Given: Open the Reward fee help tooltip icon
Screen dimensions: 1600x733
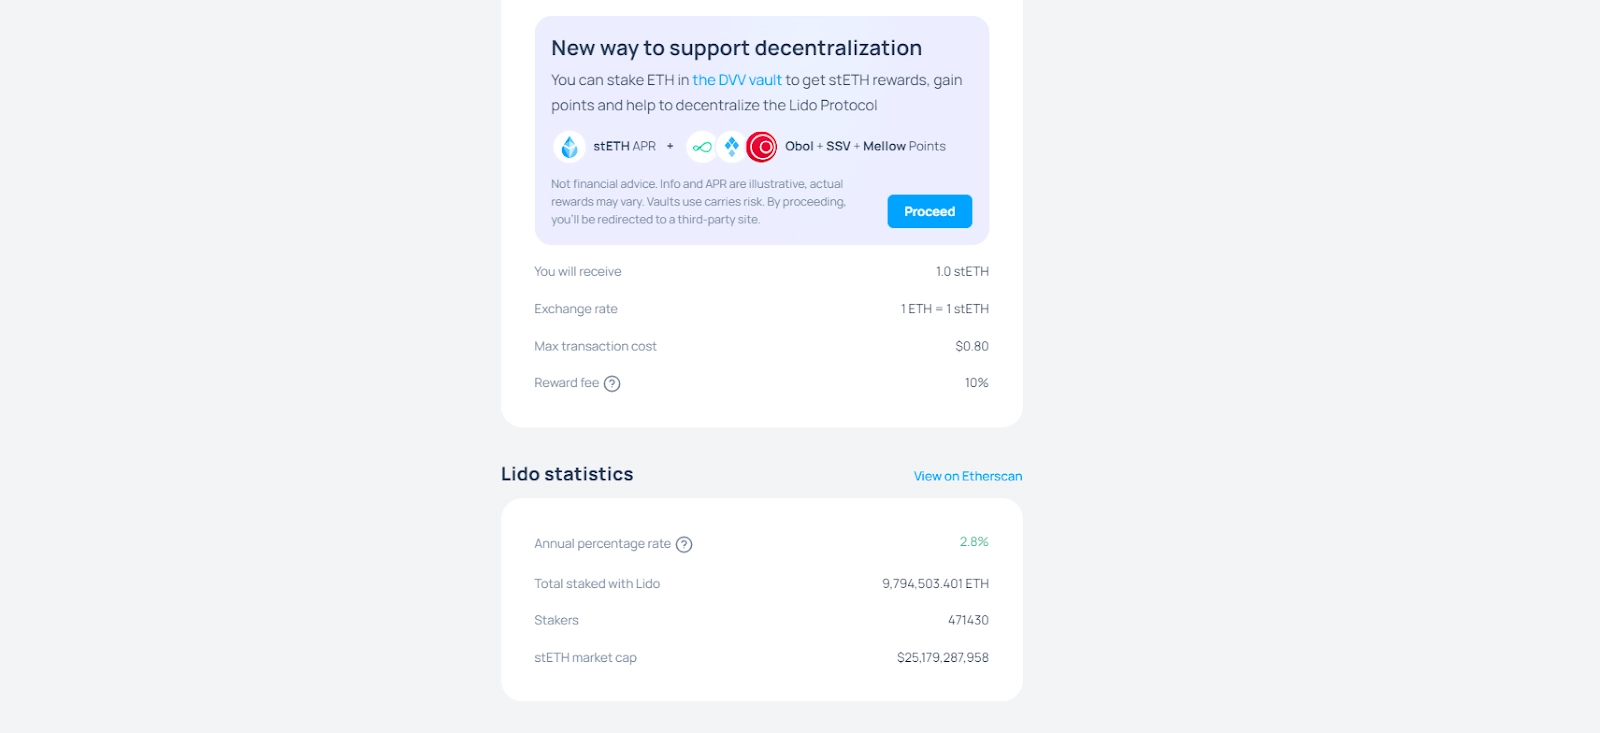Looking at the screenshot, I should pyautogui.click(x=612, y=384).
